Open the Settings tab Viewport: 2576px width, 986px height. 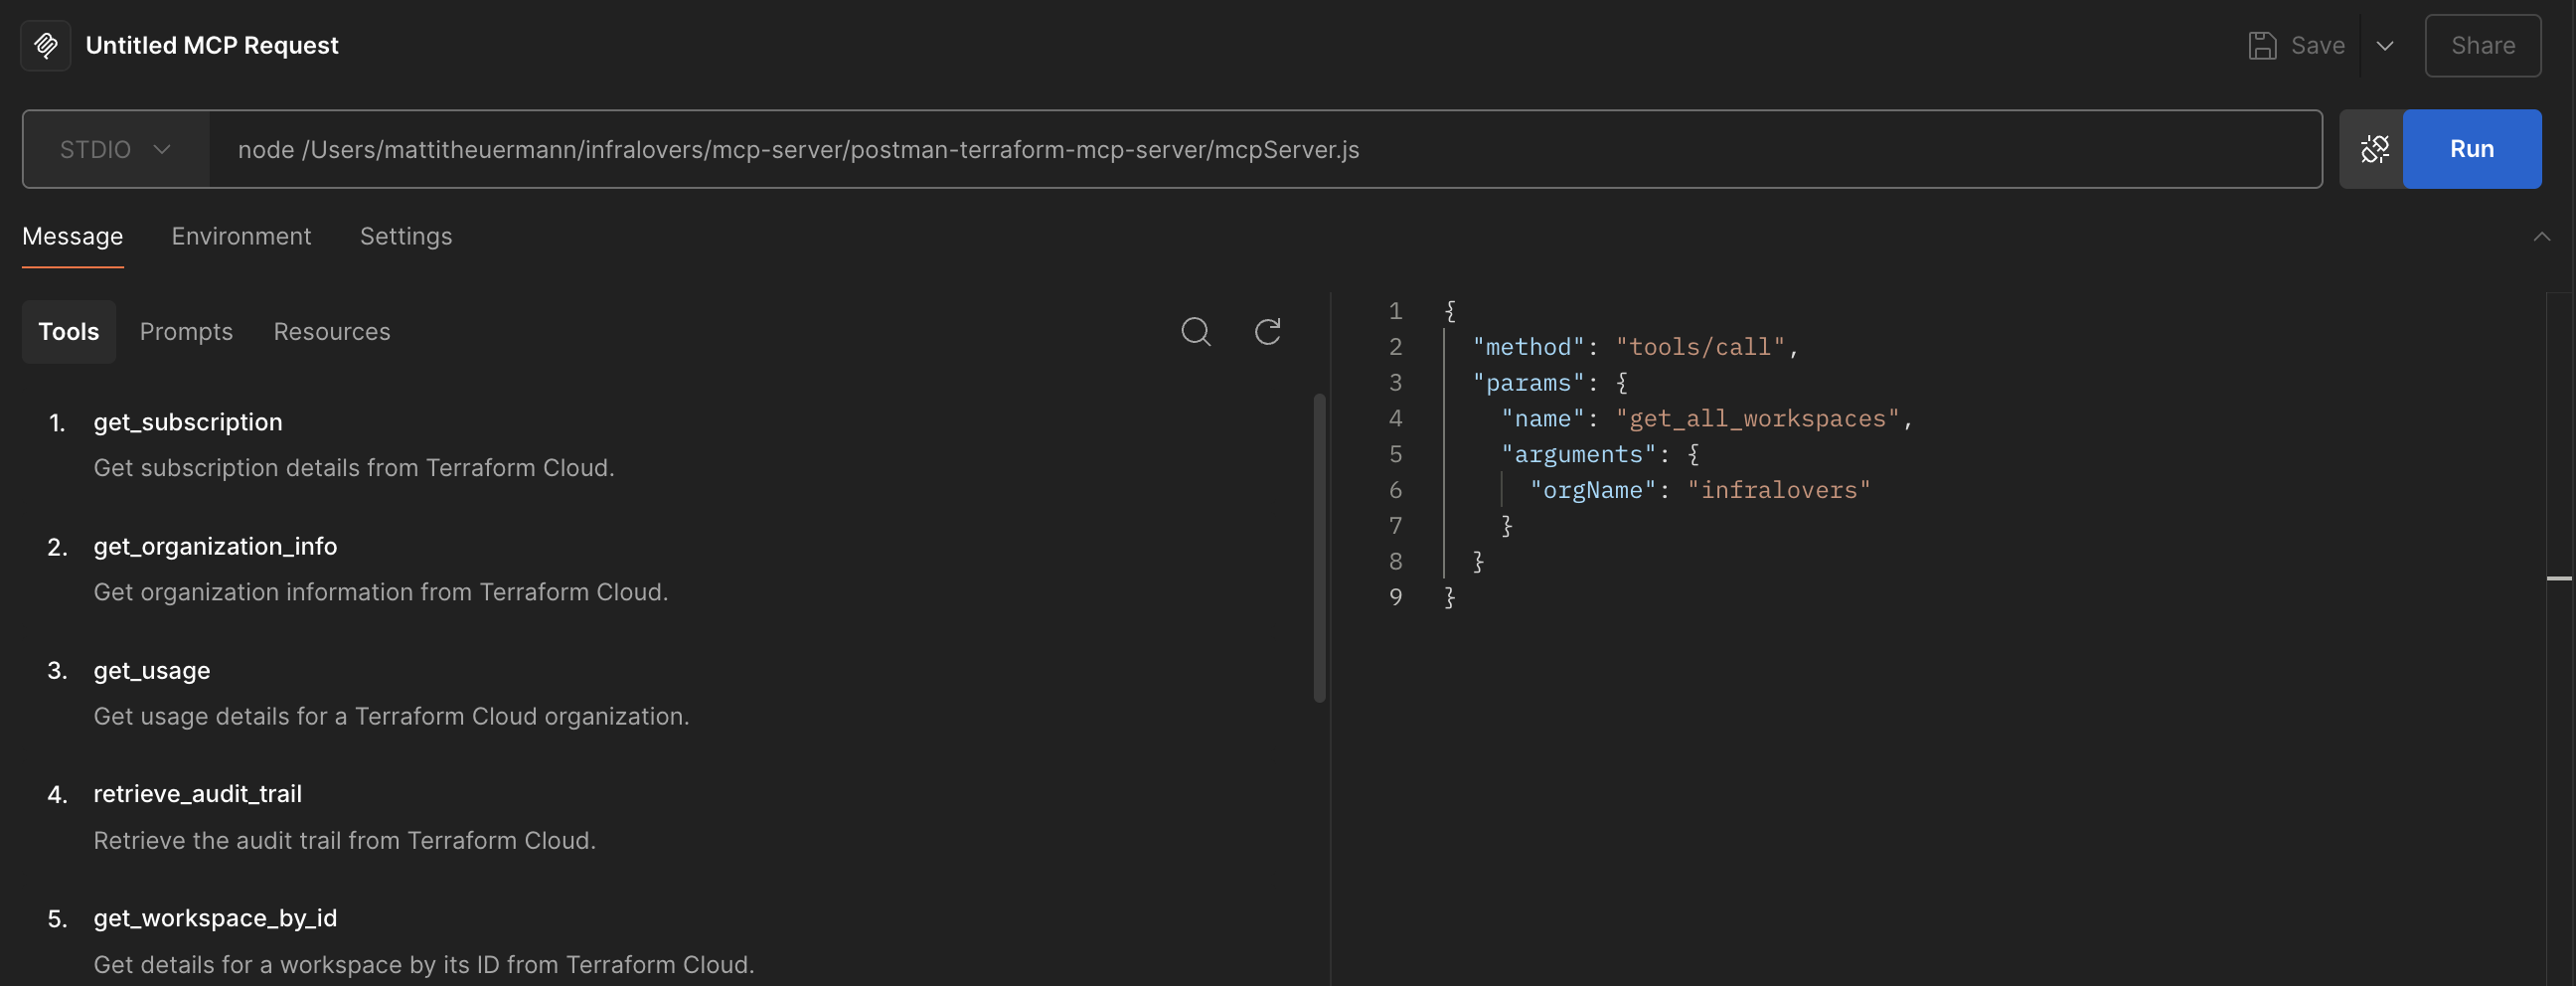click(406, 236)
